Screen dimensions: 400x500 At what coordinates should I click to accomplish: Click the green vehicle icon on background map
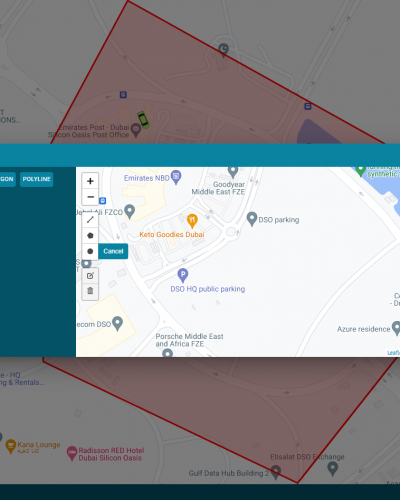pos(144,120)
